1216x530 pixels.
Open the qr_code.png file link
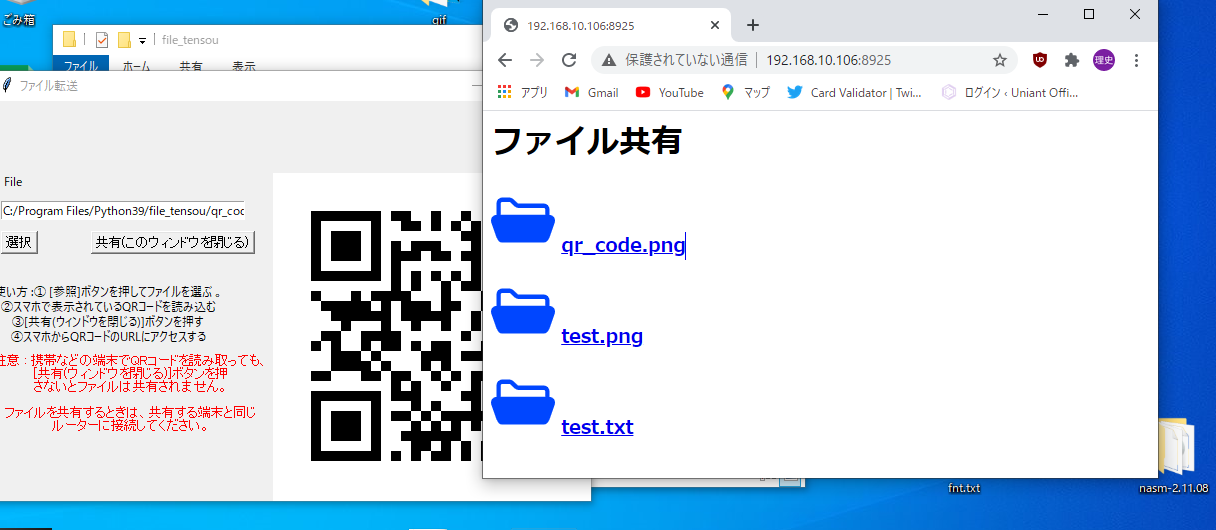coord(623,245)
